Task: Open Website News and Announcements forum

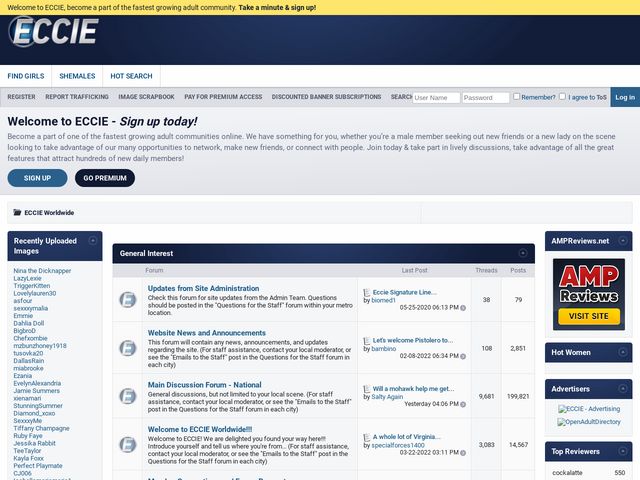Action: point(207,333)
